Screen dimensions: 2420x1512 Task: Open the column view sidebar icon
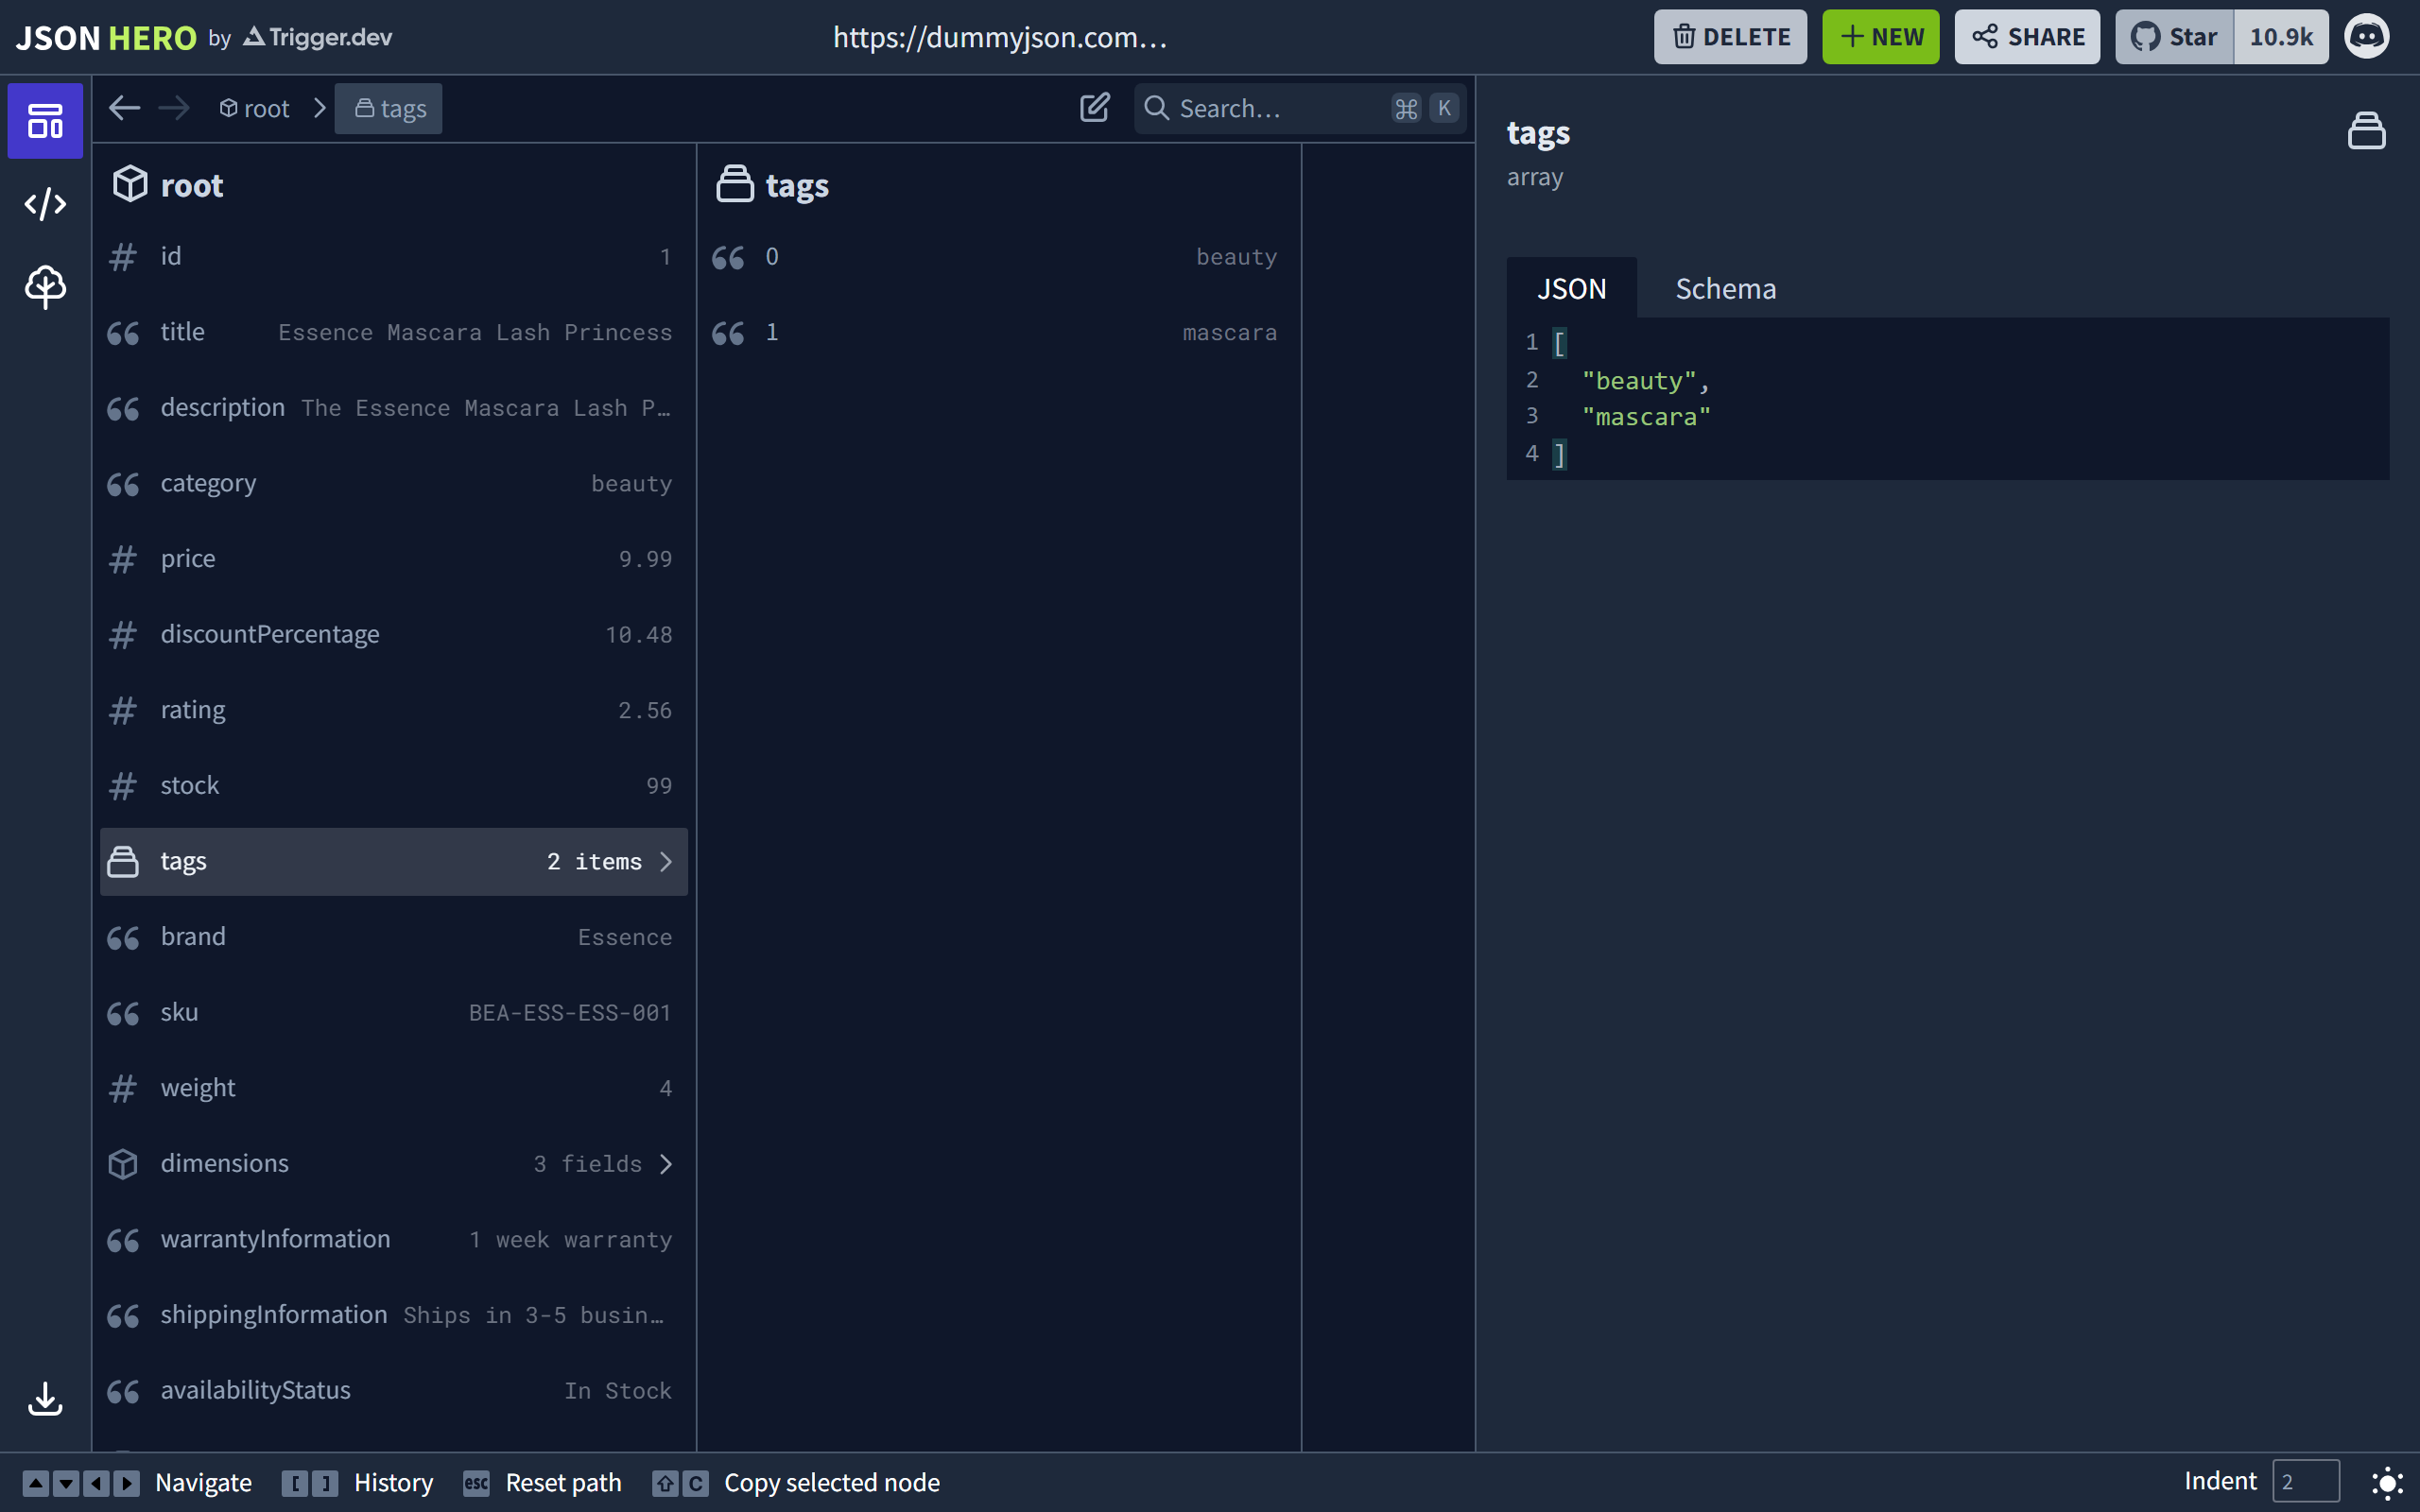tap(45, 121)
